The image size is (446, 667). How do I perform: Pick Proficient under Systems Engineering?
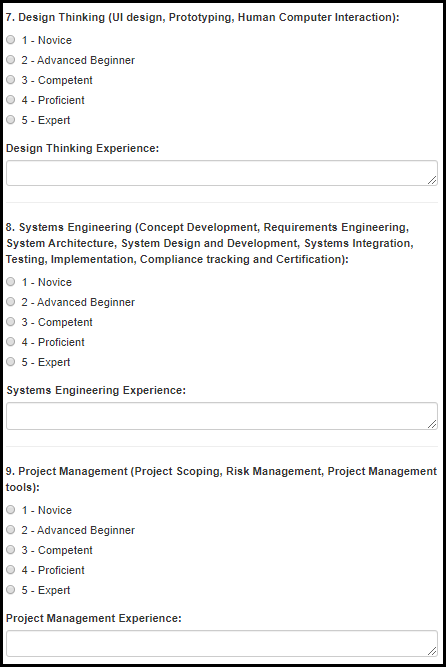click(x=11, y=342)
